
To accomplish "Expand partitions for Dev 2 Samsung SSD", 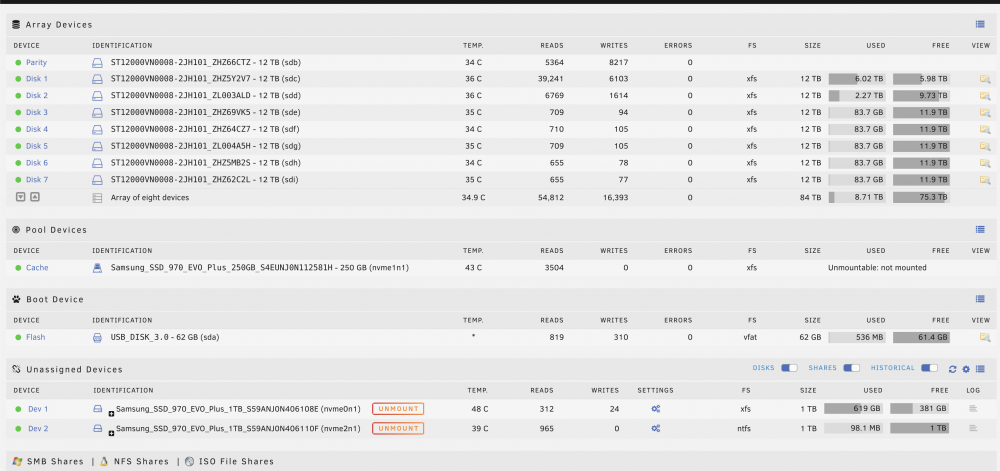I will (x=112, y=433).
